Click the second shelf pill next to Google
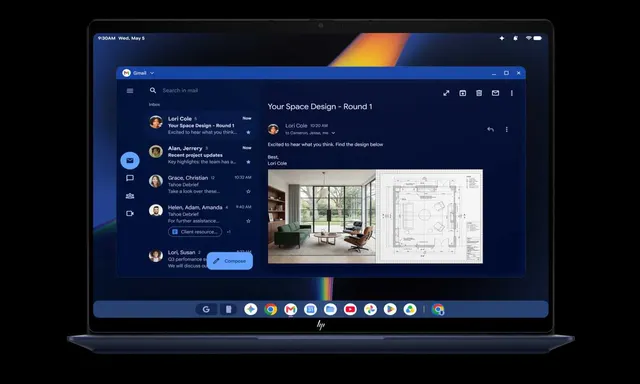The height and width of the screenshot is (384, 640). 229,309
